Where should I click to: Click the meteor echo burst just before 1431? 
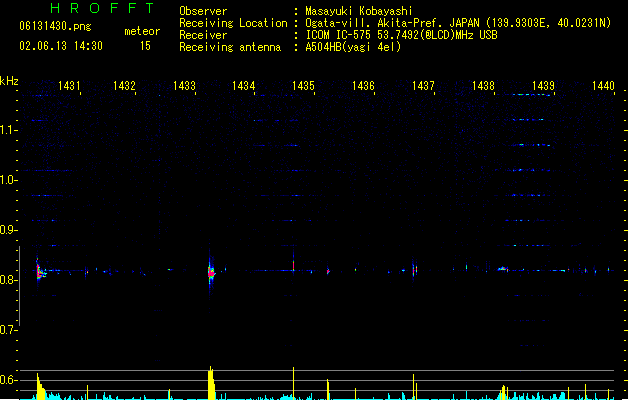40,271
